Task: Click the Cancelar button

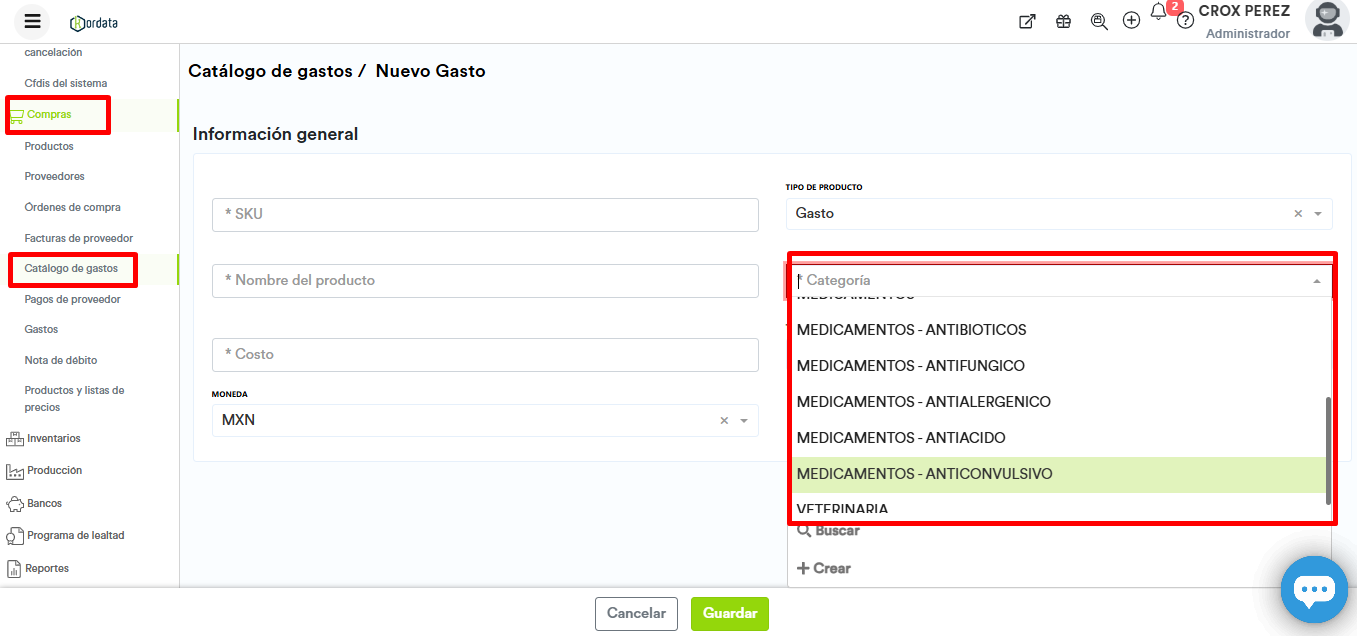Action: tap(636, 613)
